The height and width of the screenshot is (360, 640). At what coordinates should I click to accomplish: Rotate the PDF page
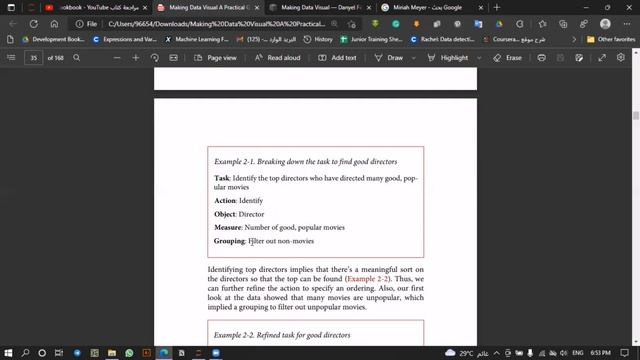click(154, 58)
